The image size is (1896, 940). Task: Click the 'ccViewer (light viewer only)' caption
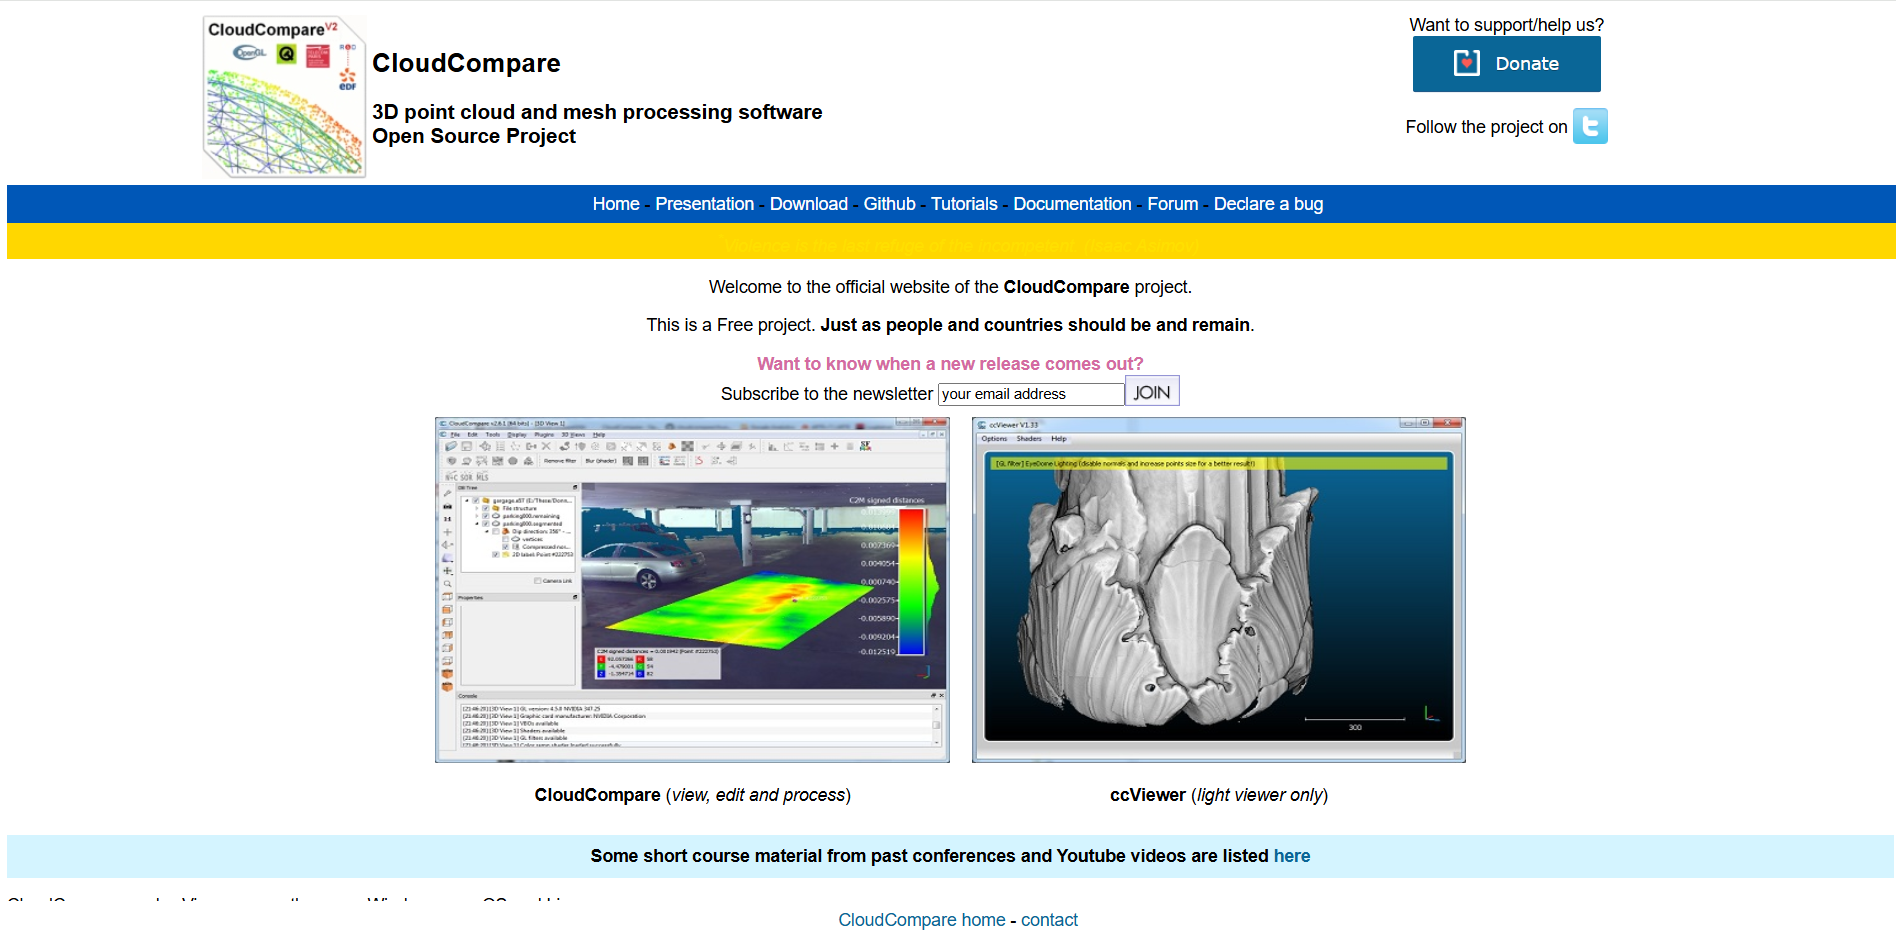(1218, 795)
